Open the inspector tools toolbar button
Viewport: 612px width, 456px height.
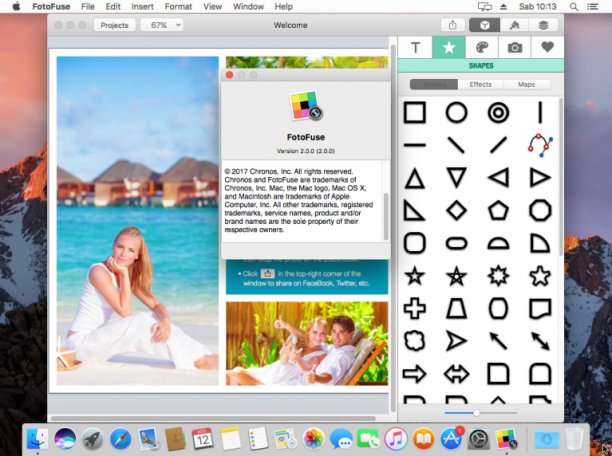[514, 25]
